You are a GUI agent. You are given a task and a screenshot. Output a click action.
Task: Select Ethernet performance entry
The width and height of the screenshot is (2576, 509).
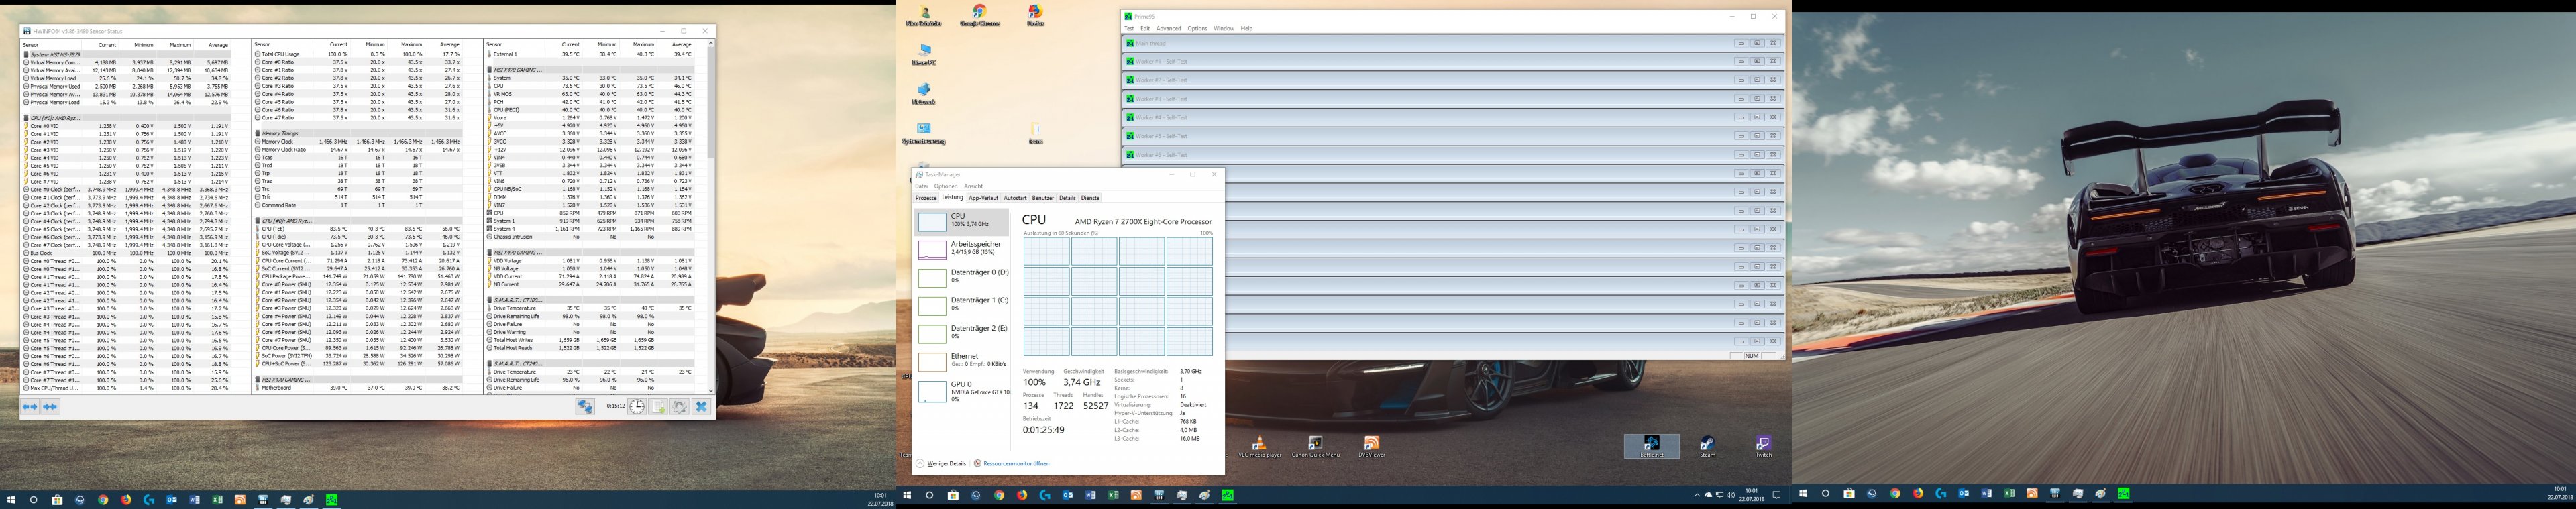coord(963,361)
